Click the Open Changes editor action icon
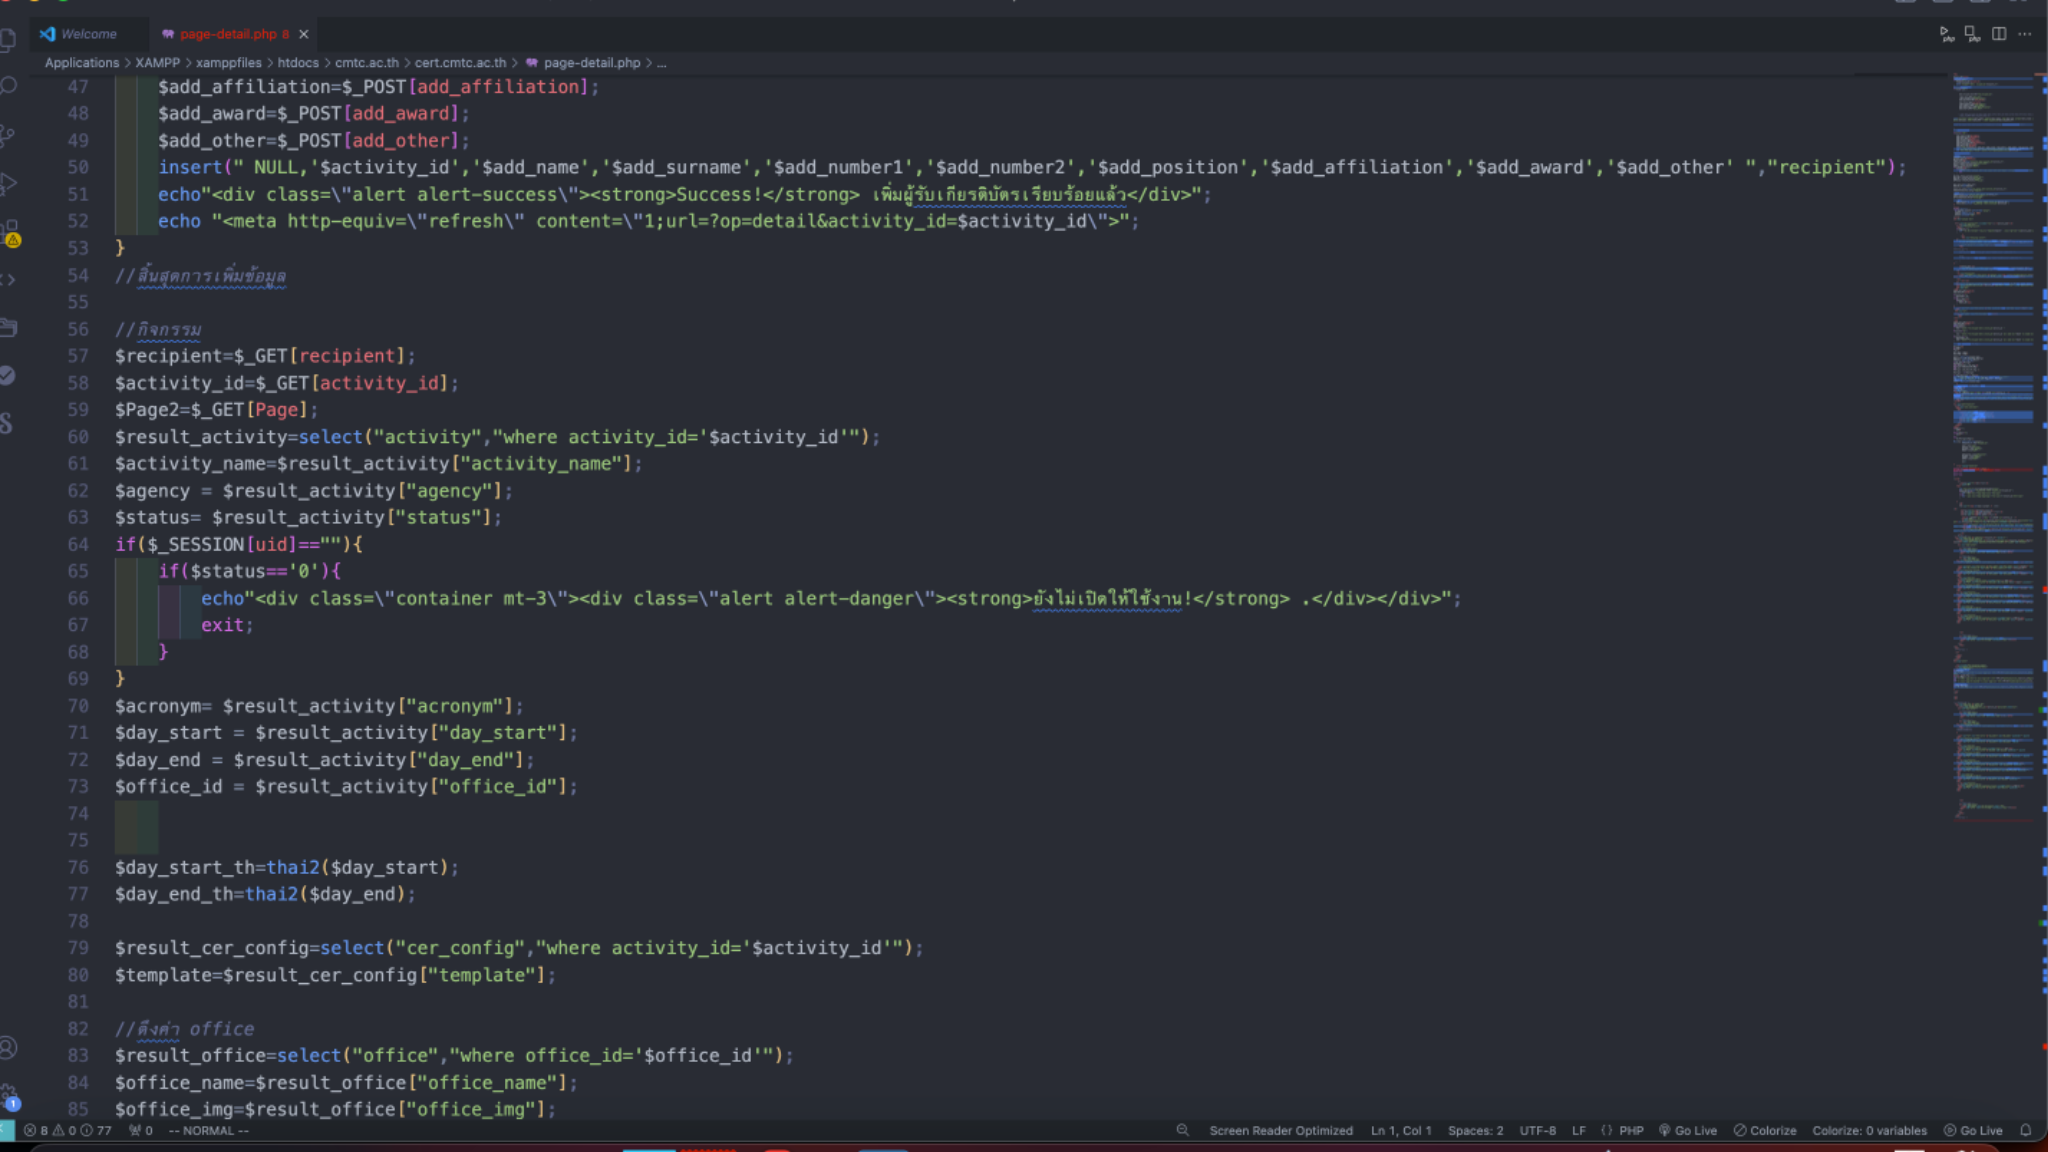Viewport: 2048px width, 1152px height. click(1972, 34)
